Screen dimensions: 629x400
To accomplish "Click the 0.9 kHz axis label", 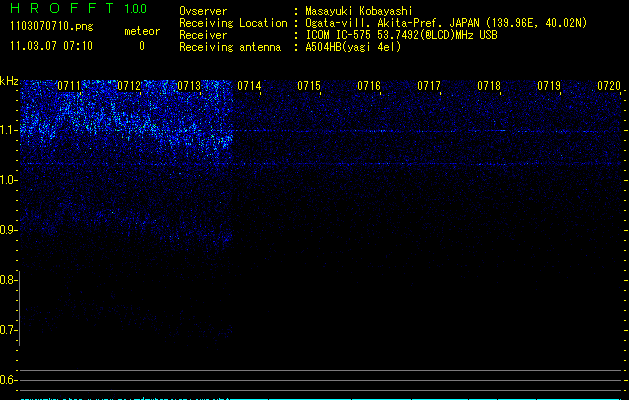I will 9,230.
